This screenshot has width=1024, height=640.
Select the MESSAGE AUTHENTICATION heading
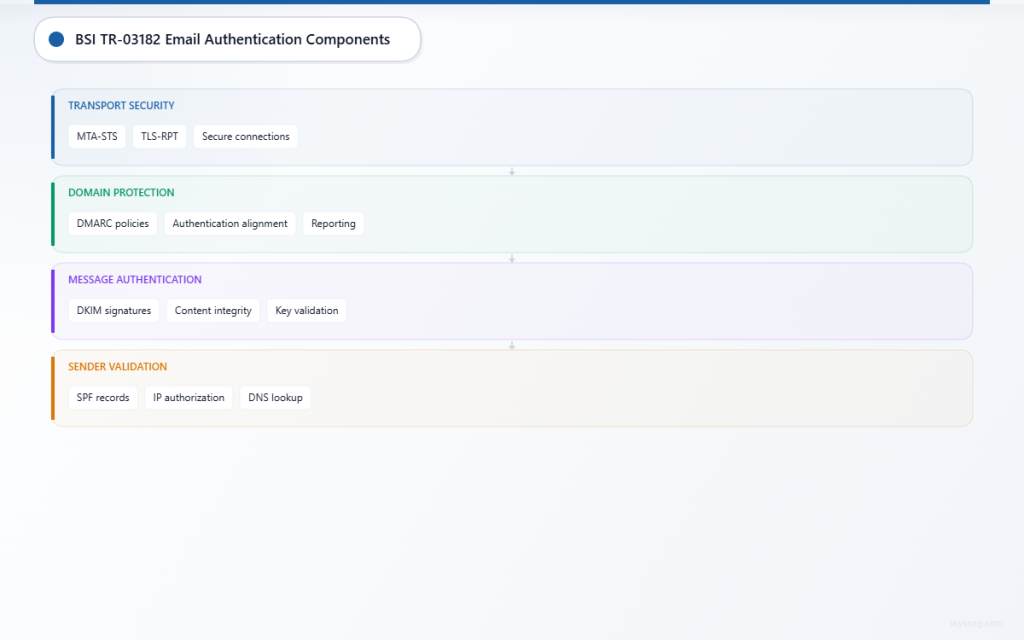click(135, 280)
